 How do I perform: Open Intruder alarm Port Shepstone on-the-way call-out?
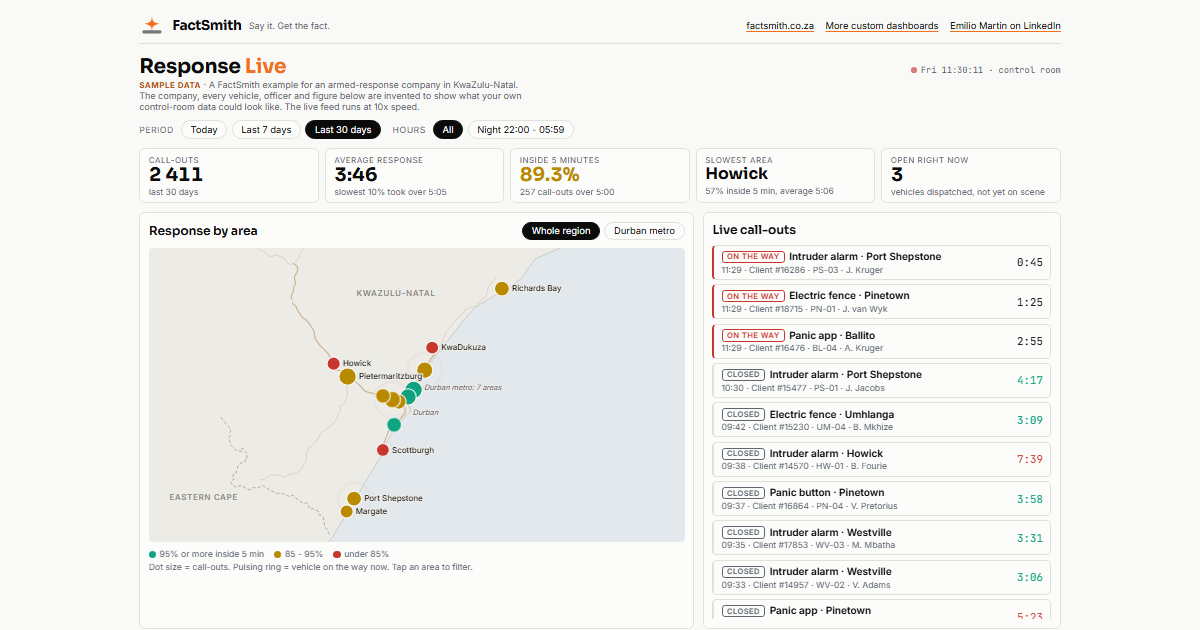(881, 262)
